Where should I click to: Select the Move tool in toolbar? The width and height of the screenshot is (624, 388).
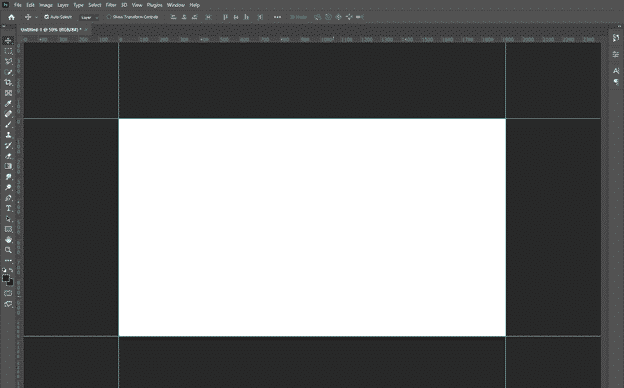[8, 41]
